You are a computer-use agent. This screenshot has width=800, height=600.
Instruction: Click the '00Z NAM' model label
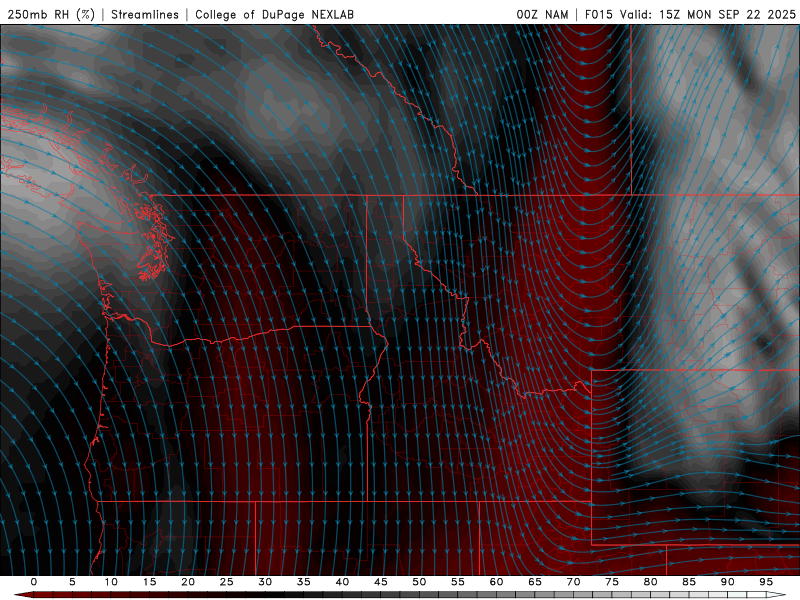(542, 15)
